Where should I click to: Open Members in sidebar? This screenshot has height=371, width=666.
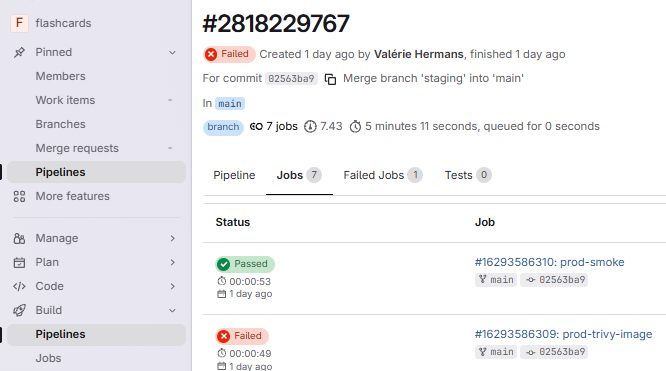[60, 76]
